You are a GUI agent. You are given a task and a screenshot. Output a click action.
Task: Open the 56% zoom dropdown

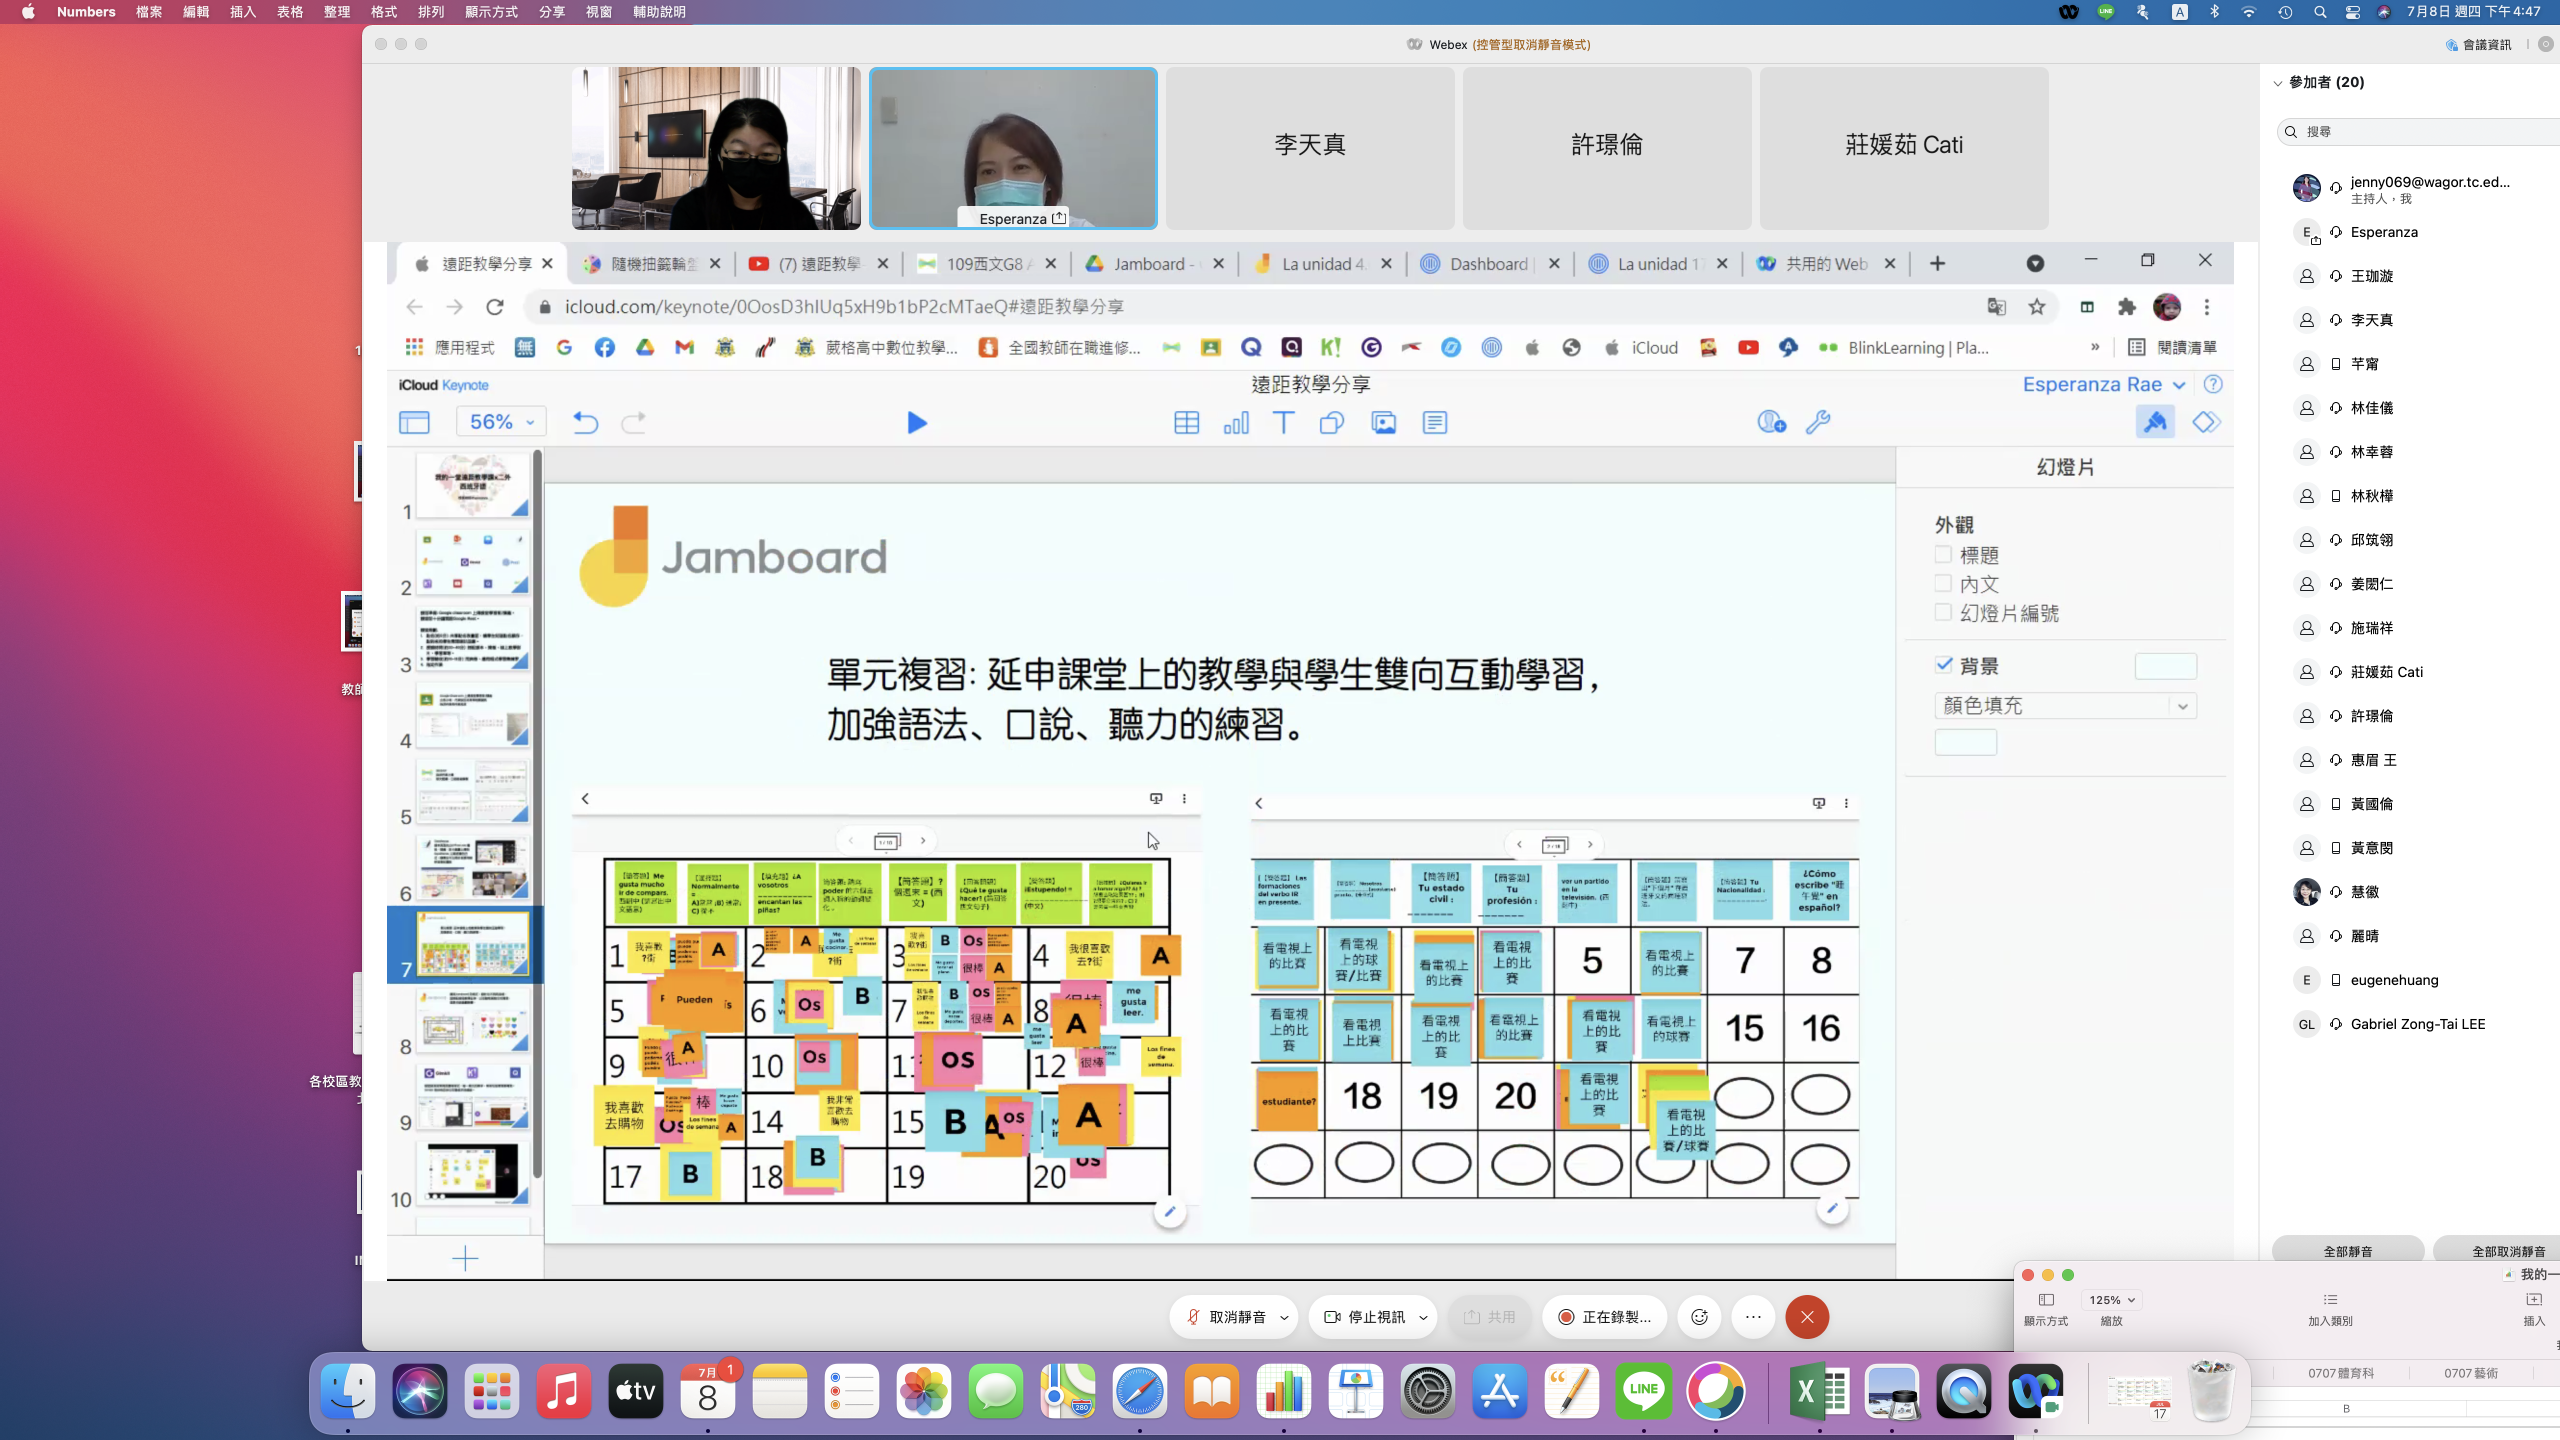pyautogui.click(x=501, y=422)
